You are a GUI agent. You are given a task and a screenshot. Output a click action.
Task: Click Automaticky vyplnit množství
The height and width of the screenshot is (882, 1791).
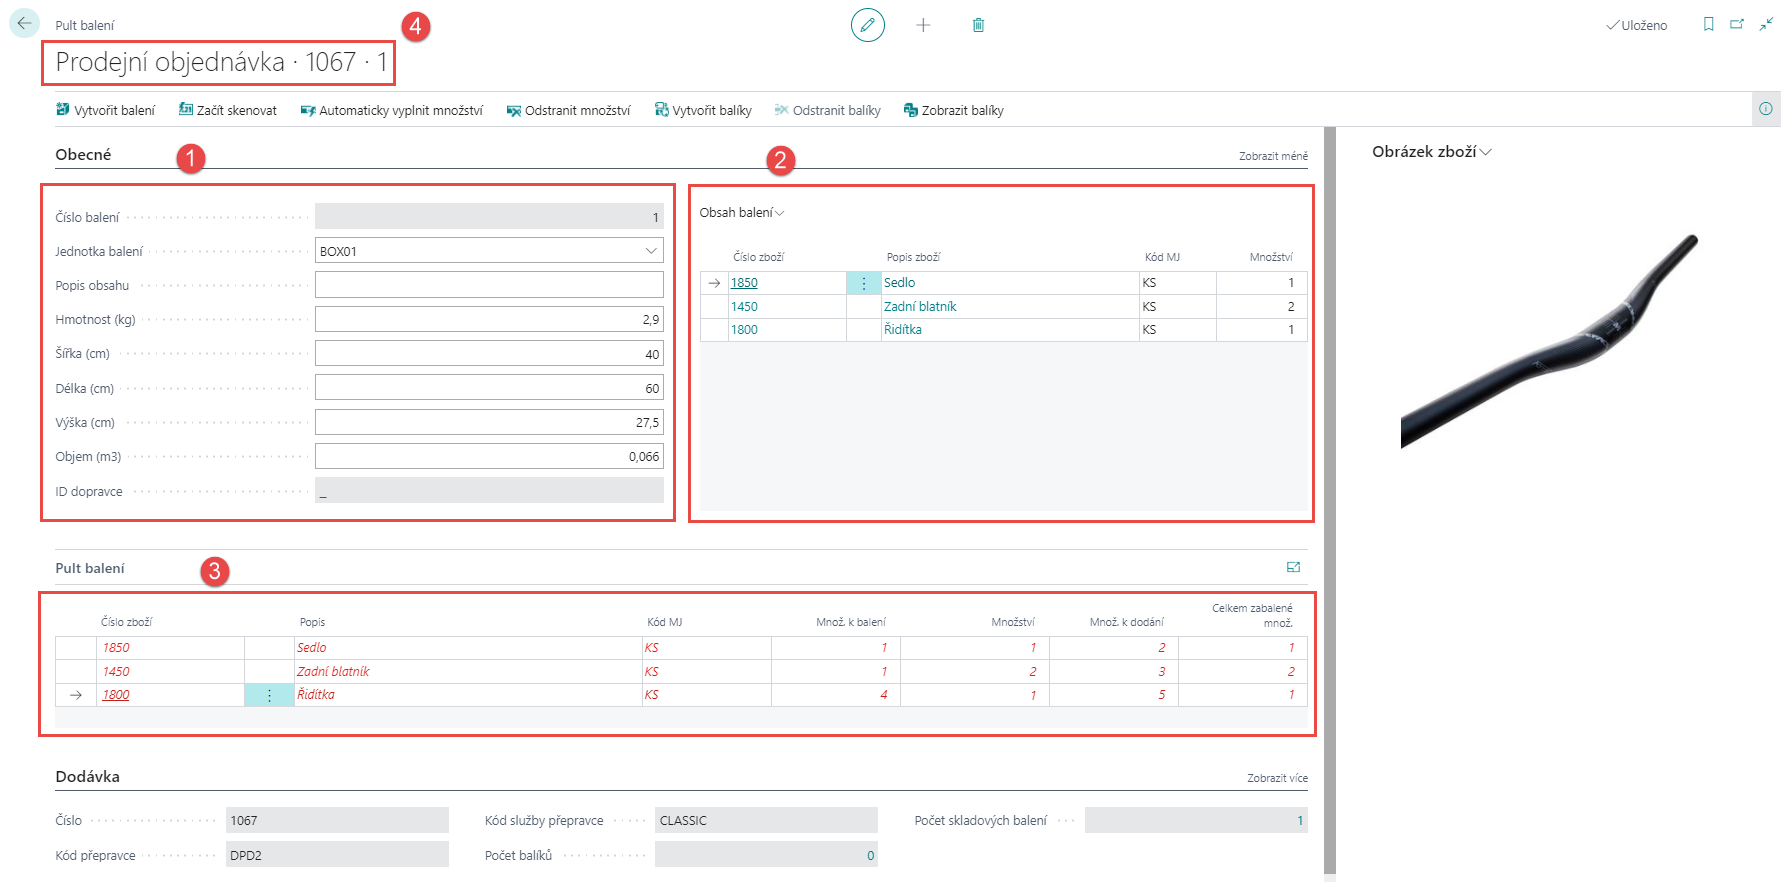[392, 110]
